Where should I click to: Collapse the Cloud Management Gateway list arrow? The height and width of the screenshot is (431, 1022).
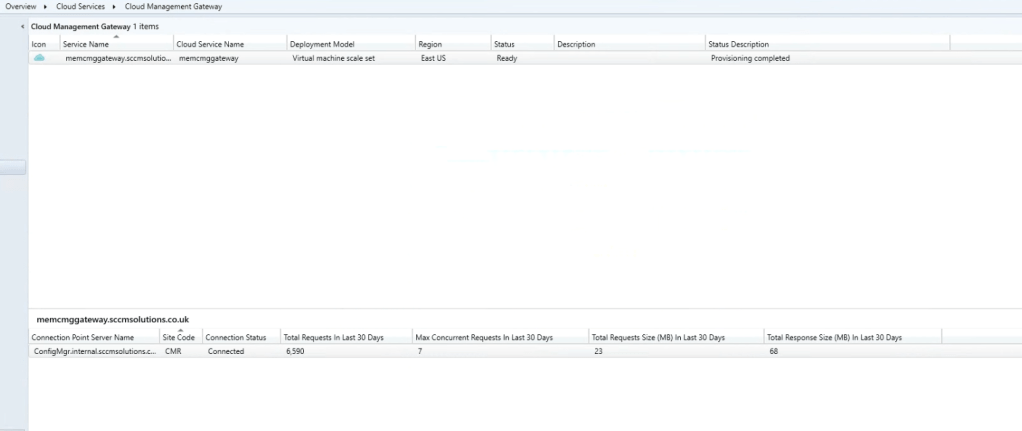23,26
